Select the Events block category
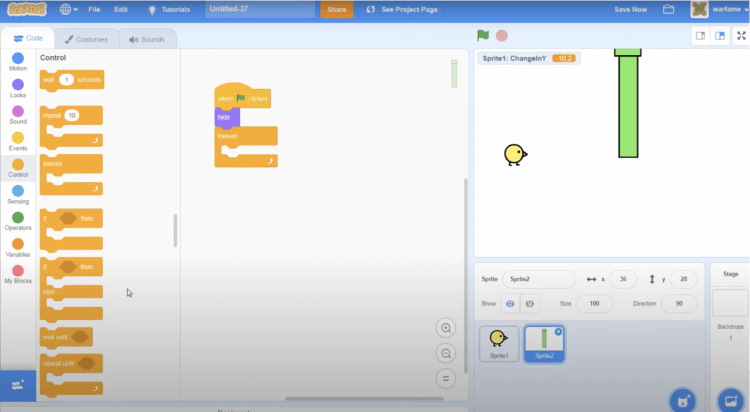750x412 pixels. (18, 142)
